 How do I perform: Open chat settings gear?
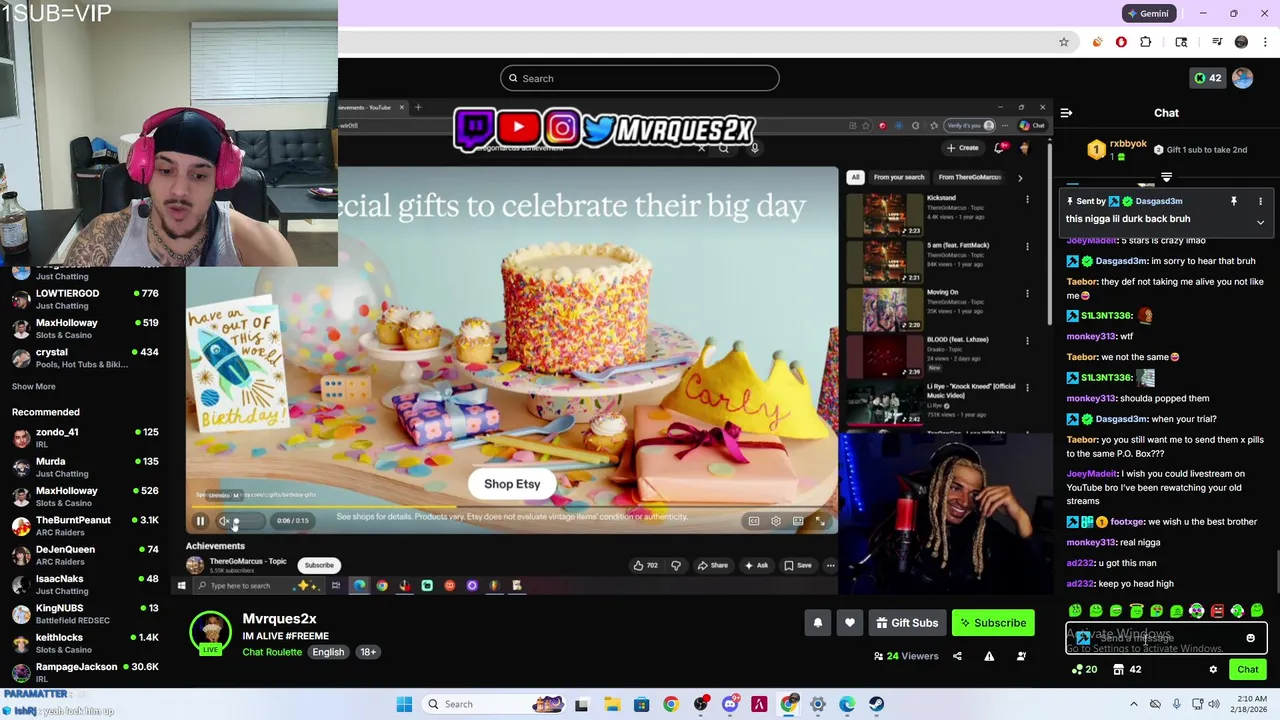pyautogui.click(x=1213, y=670)
